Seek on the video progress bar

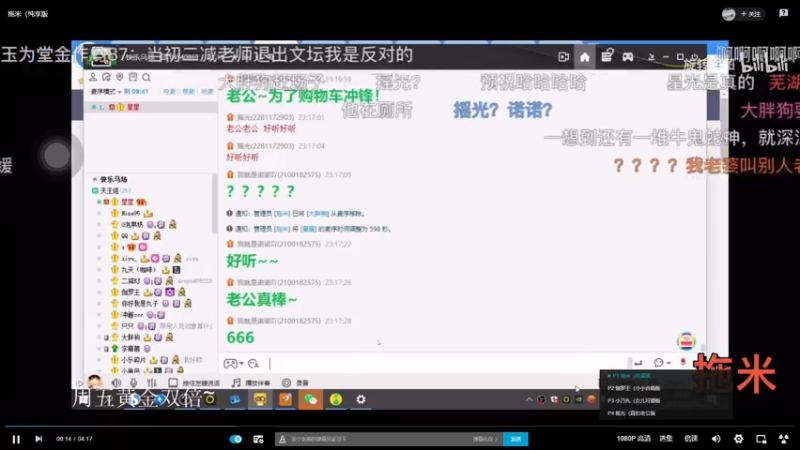[x=400, y=425]
